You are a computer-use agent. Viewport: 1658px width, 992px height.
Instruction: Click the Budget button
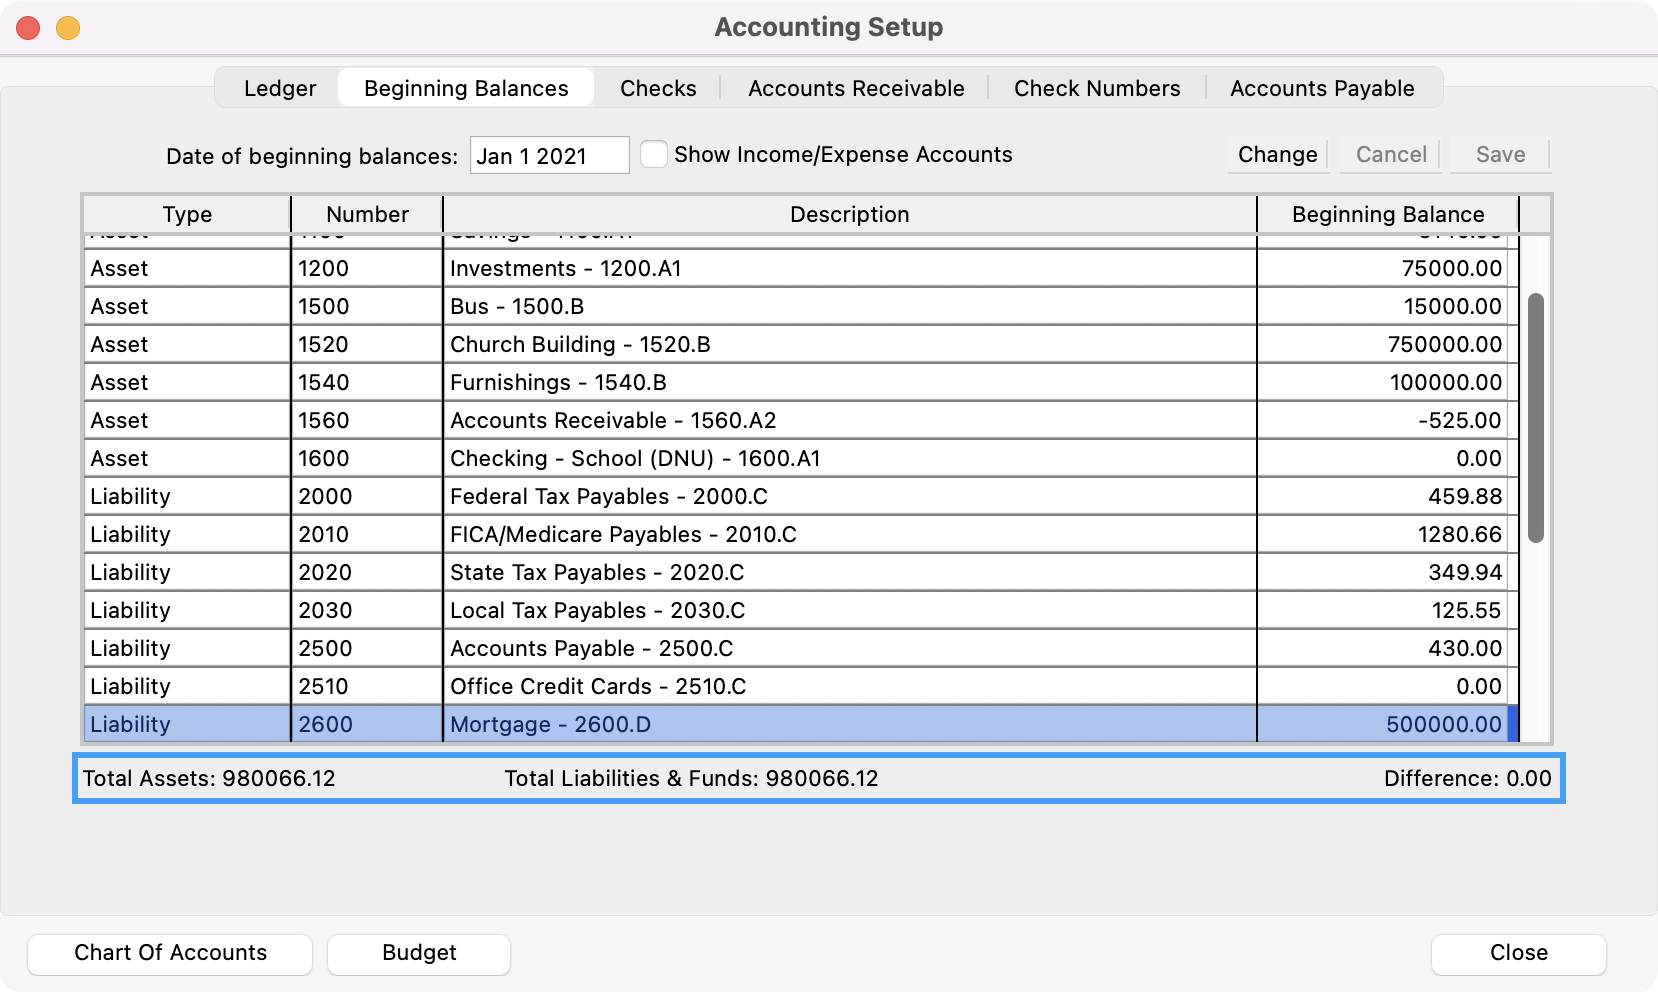[418, 953]
